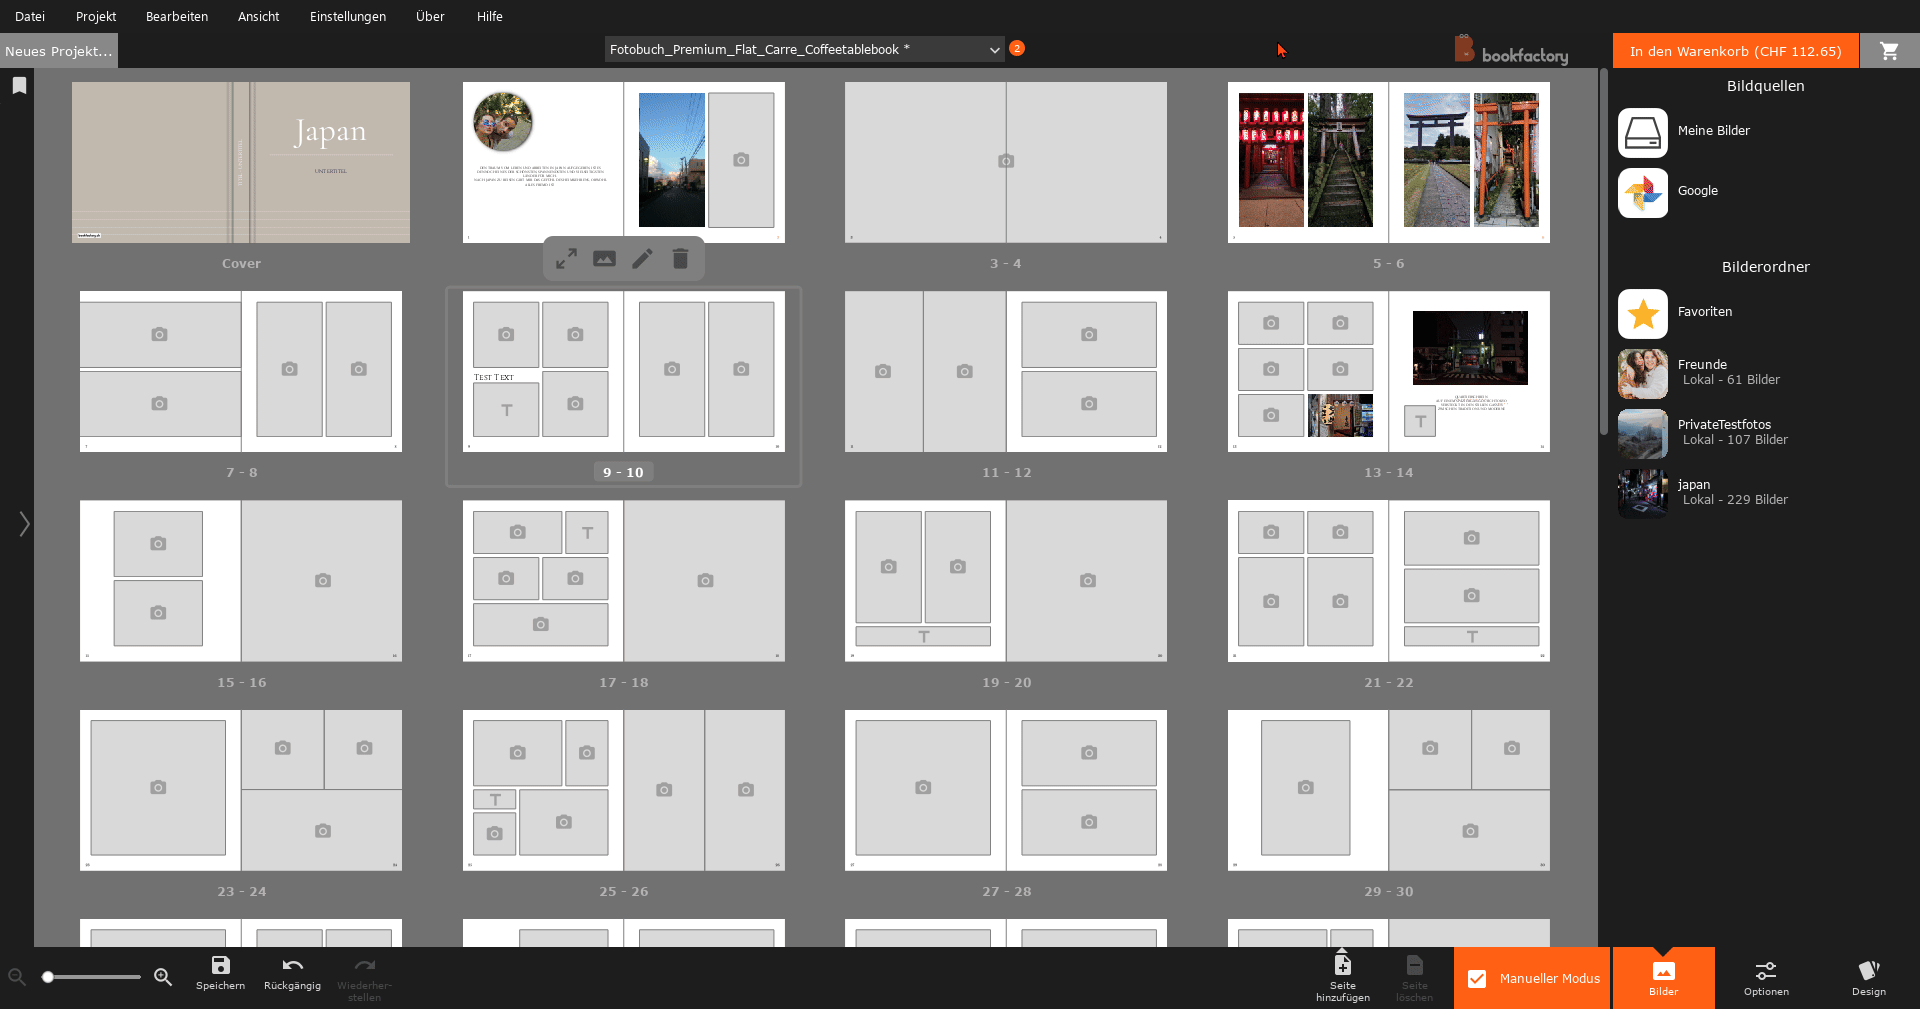Edit spread 9-10 with the pencil icon
Image resolution: width=1920 pixels, height=1009 pixels.
[642, 259]
